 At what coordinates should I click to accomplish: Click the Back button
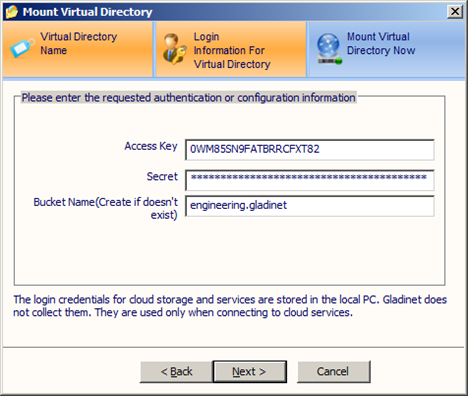176,371
